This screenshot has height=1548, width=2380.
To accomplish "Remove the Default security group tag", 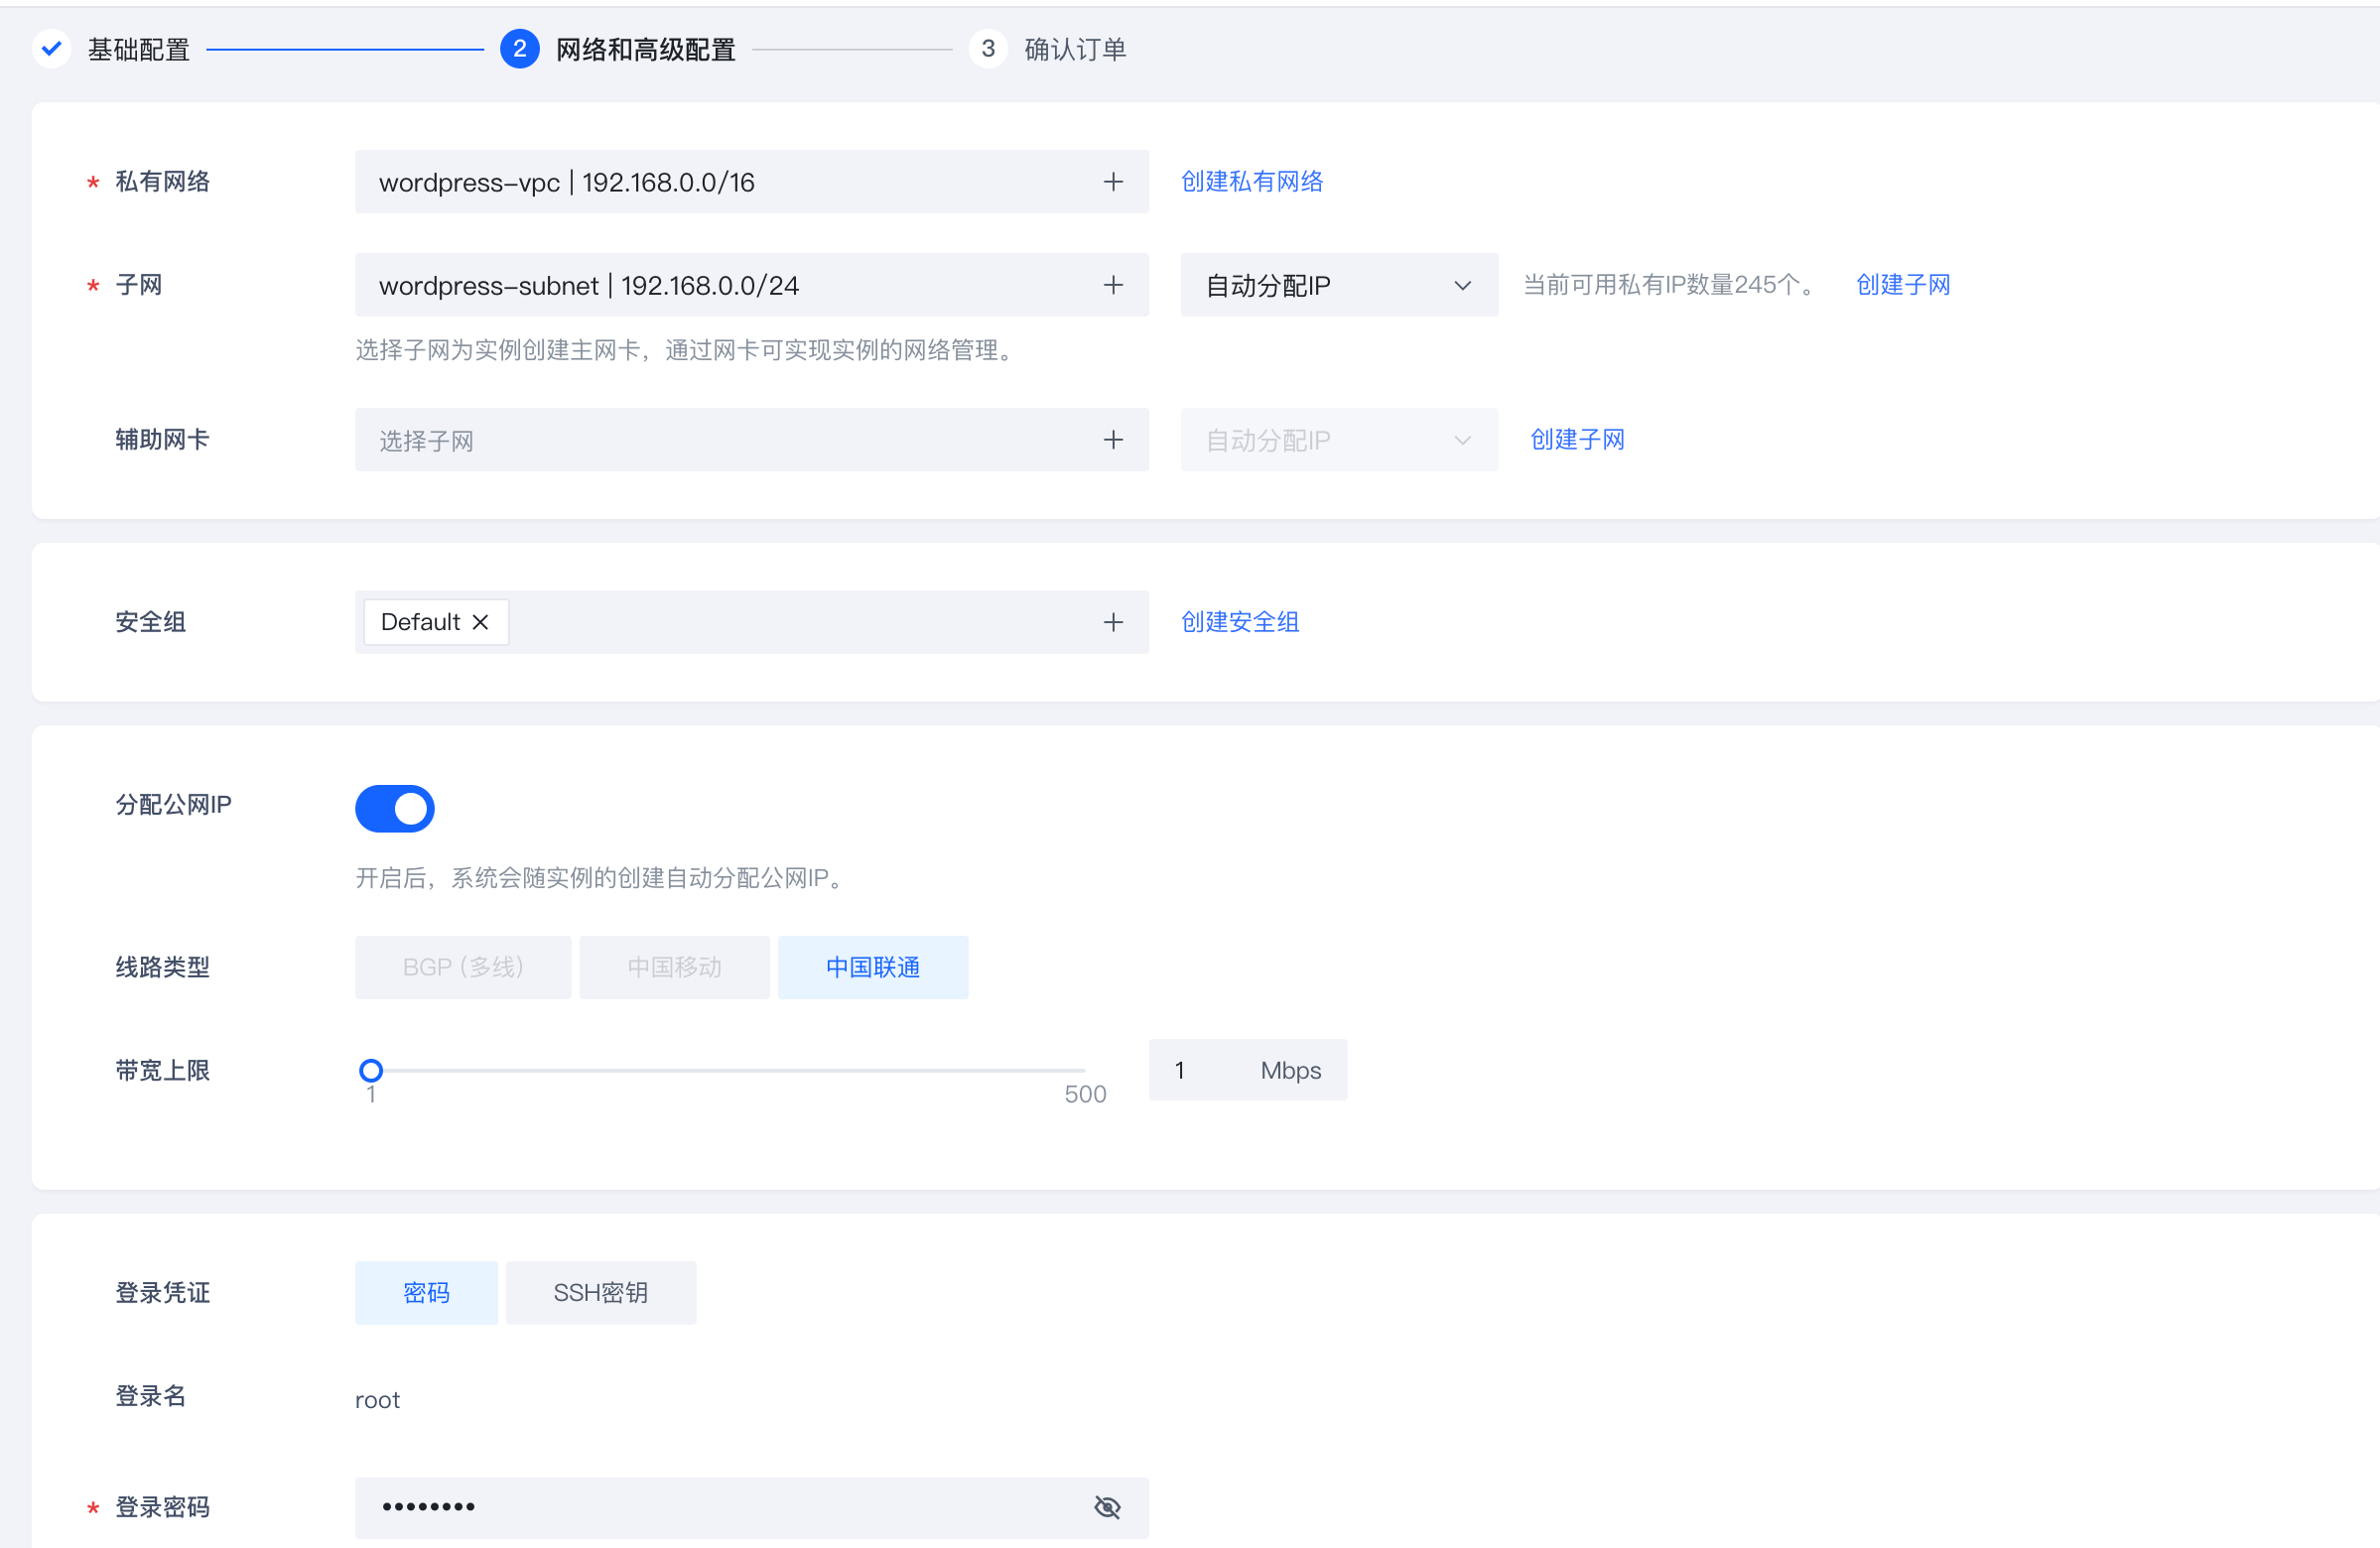I will click(480, 622).
